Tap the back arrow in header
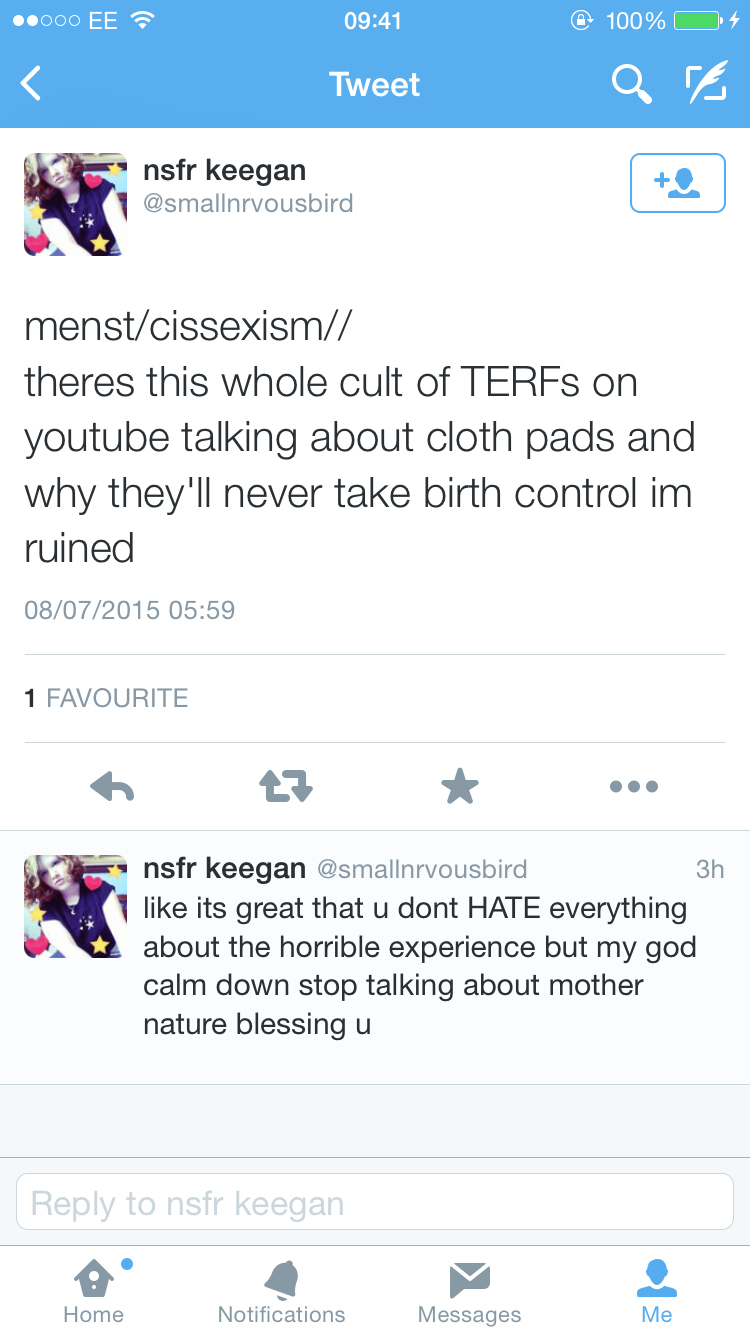Viewport: 750px width, 1334px height. click(x=31, y=84)
